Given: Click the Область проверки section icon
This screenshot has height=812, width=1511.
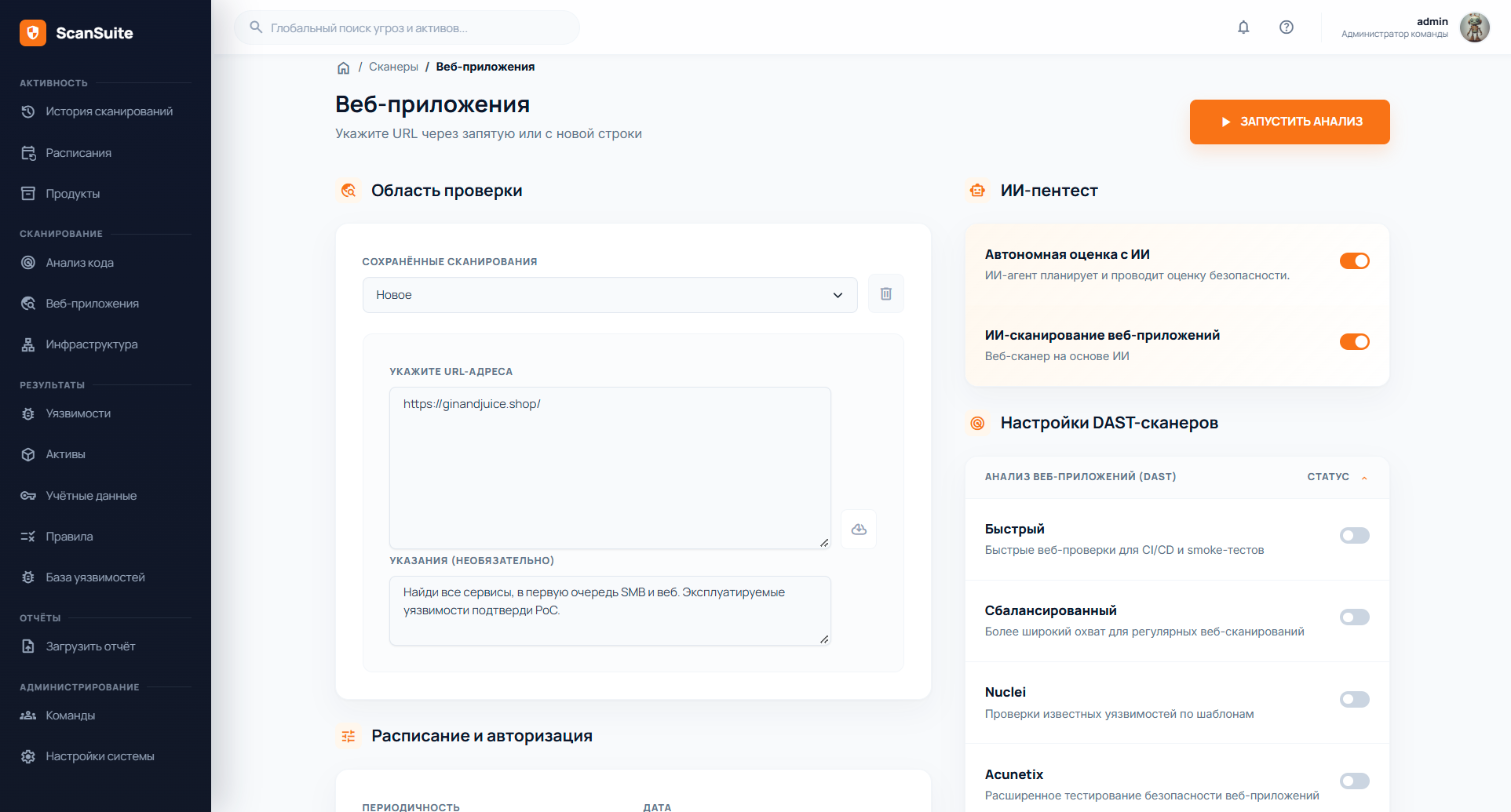Looking at the screenshot, I should click(x=348, y=190).
